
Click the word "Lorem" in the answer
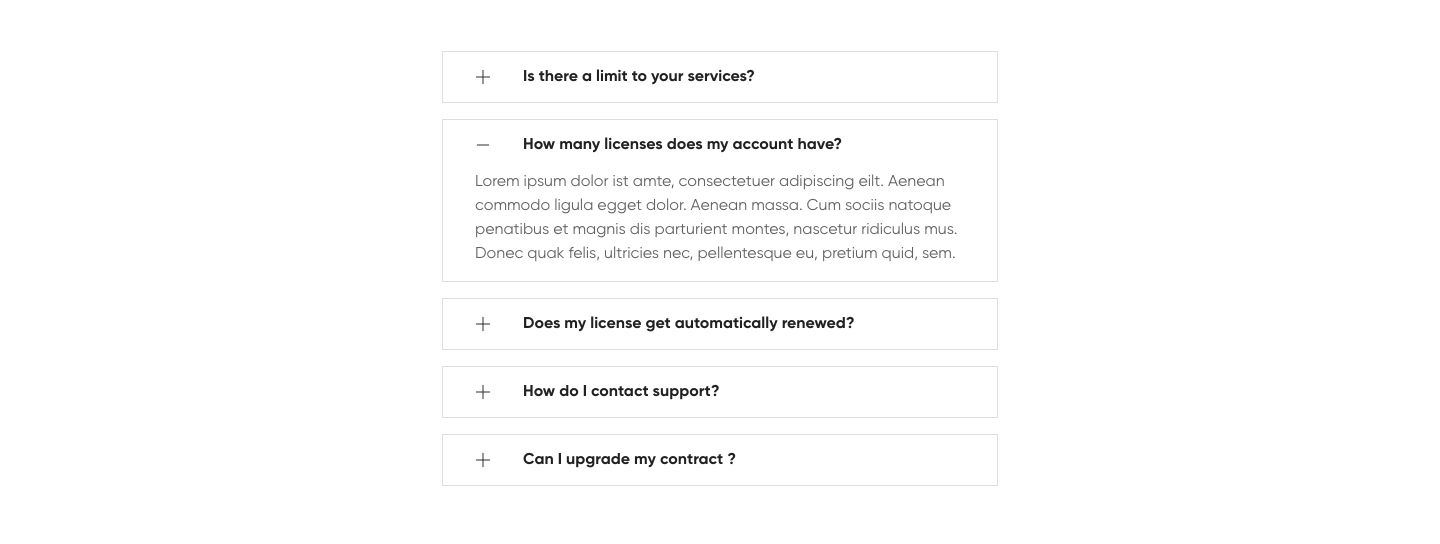pos(497,181)
